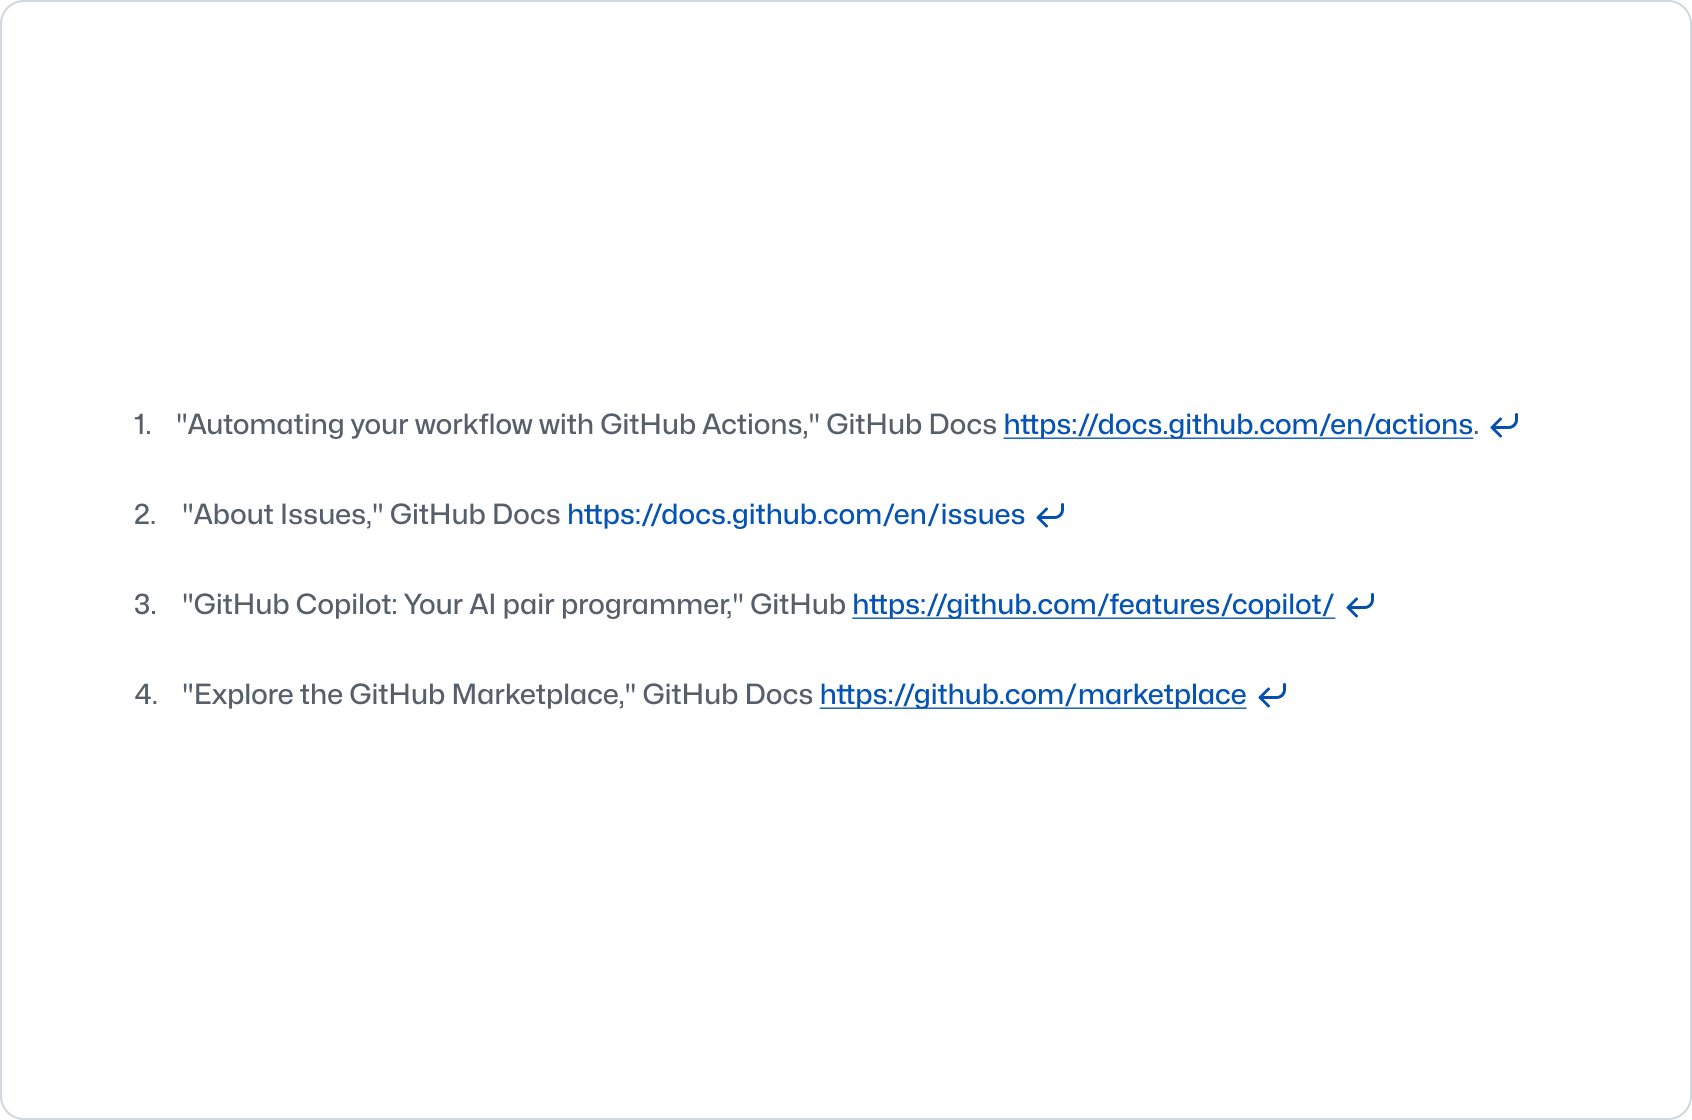1692x1120 pixels.
Task: Click "GitHub Docs" in the Marketplace footnote
Action: pos(727,695)
